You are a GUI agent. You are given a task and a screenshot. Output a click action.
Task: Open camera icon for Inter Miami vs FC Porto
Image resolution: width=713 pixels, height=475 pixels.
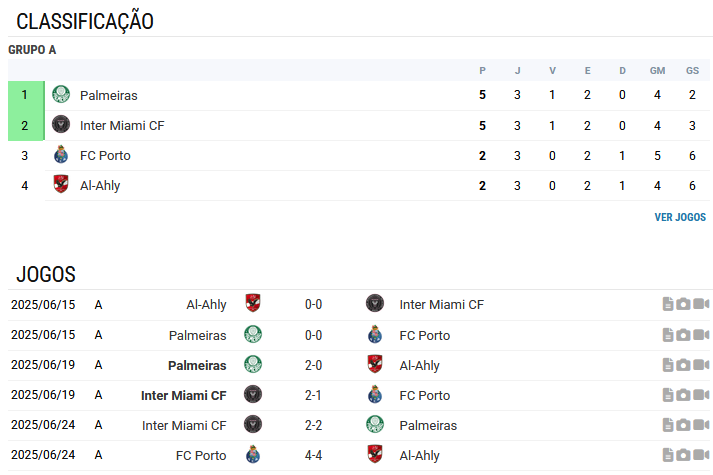[x=683, y=395]
